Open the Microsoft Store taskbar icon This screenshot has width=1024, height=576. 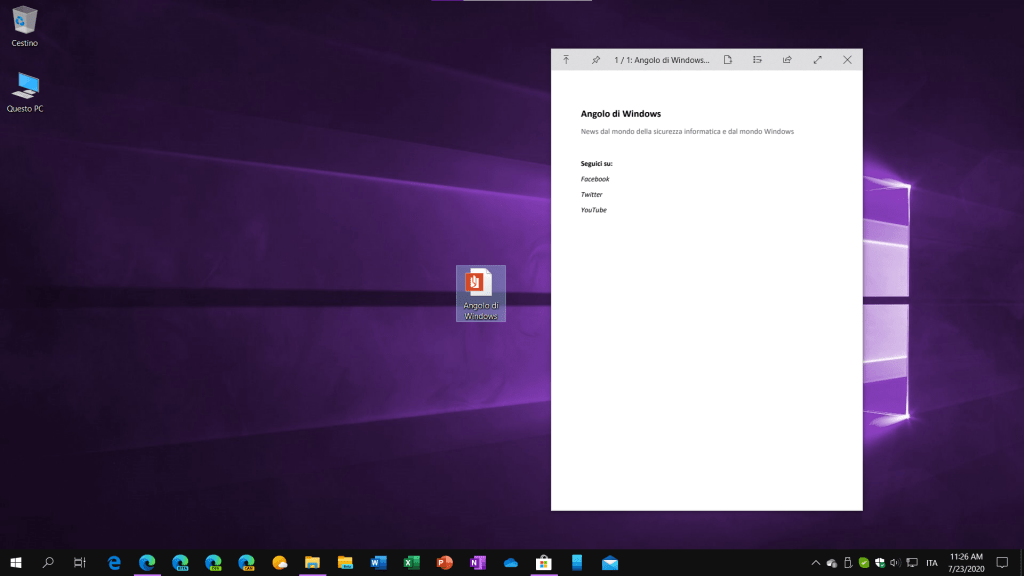click(x=543, y=563)
